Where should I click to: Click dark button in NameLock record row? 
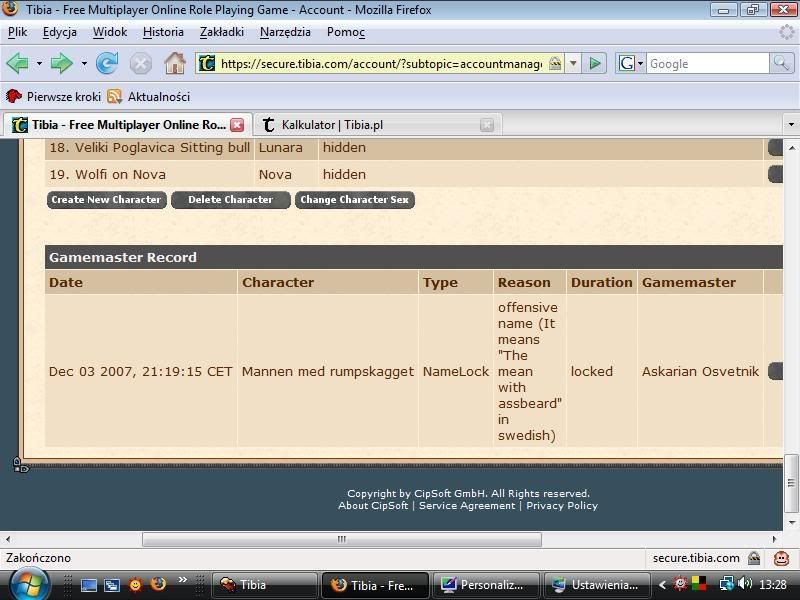point(775,371)
